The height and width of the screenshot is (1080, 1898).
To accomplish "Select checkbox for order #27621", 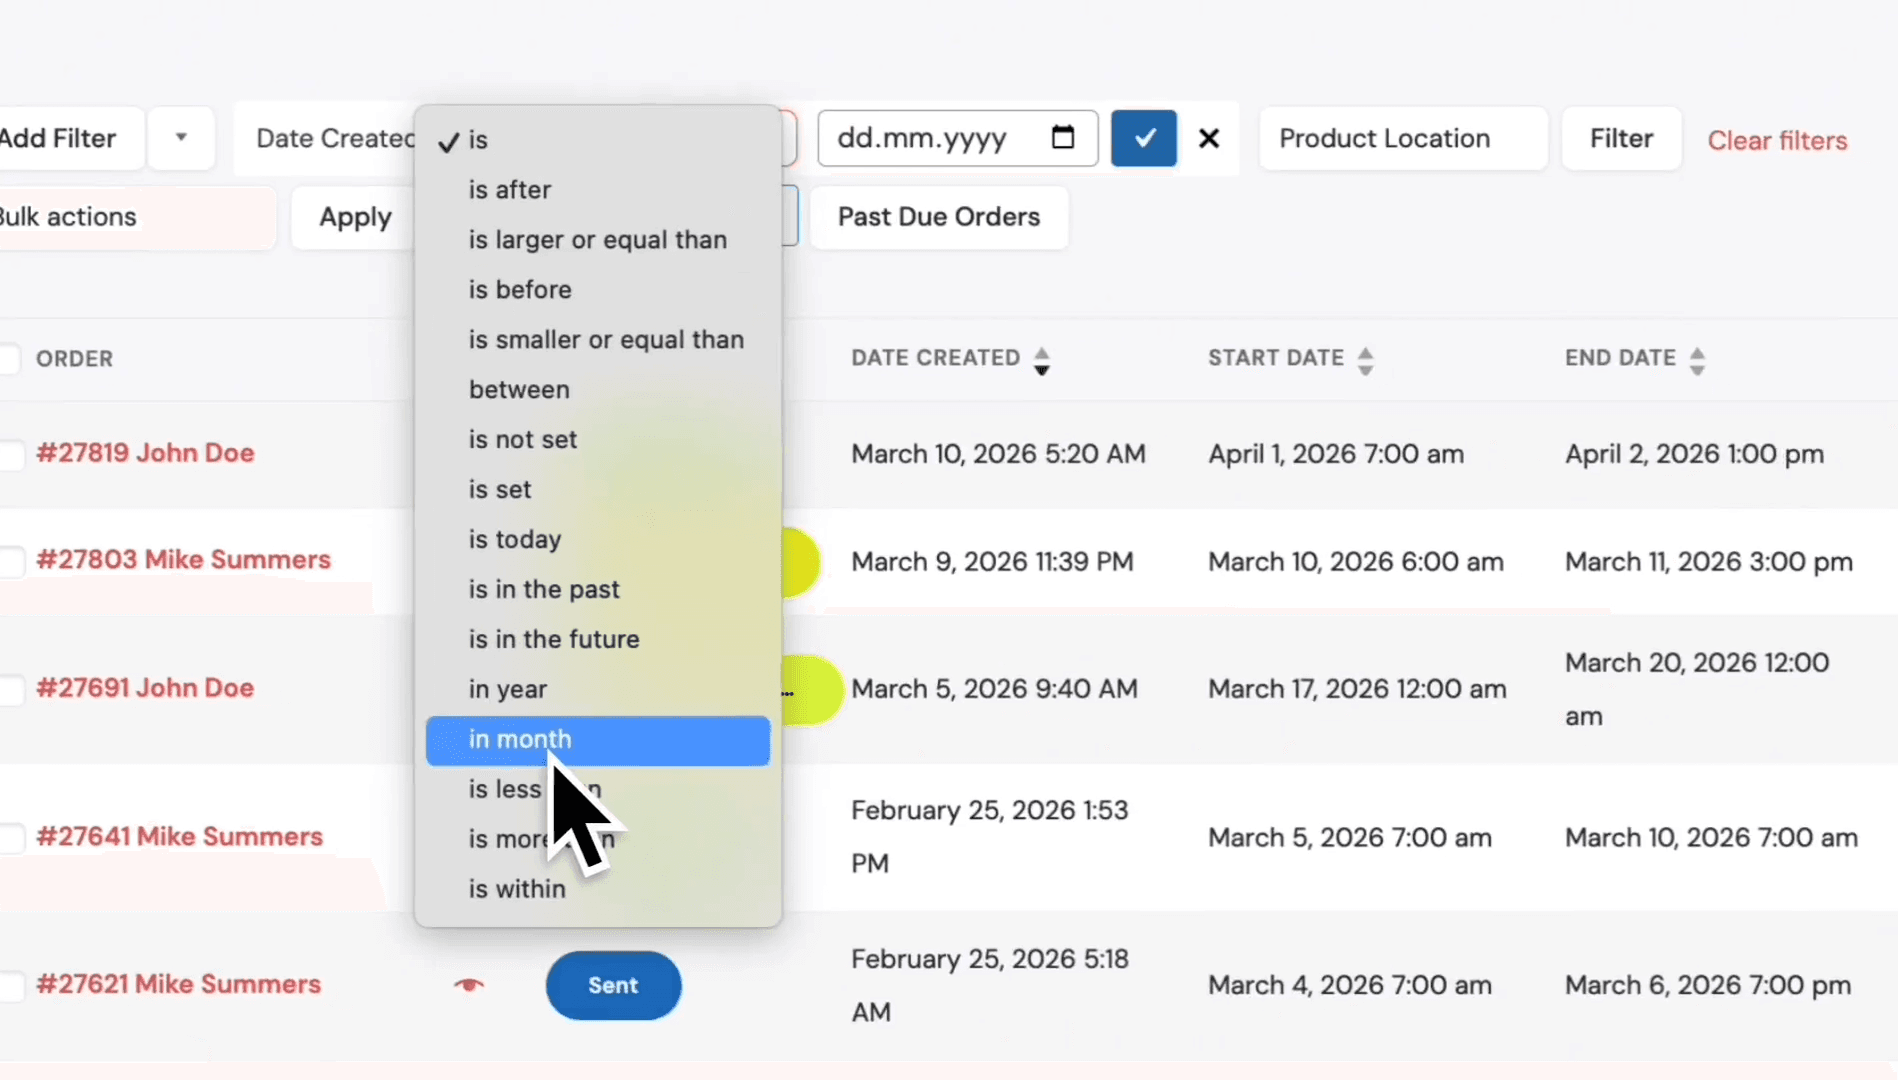I will [10, 986].
